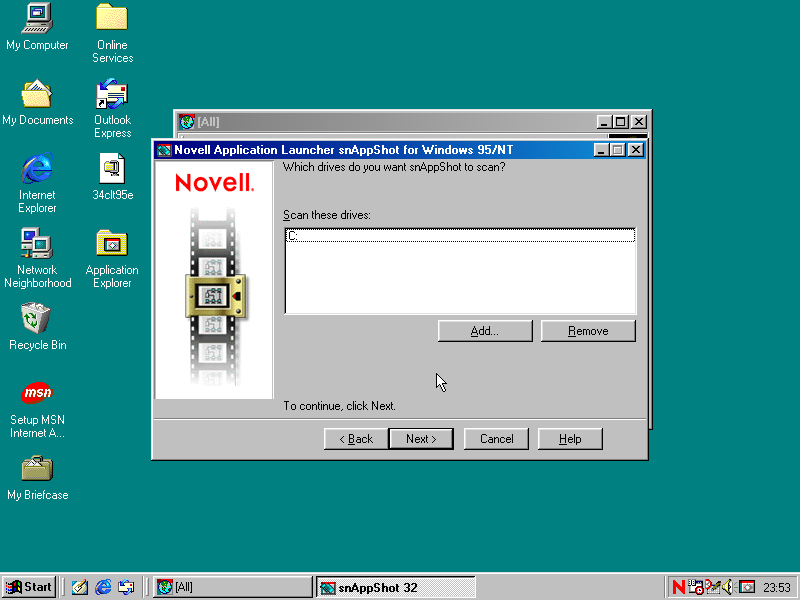Click the red Novell N tray icon
This screenshot has height=600, width=800.
[x=679, y=587]
